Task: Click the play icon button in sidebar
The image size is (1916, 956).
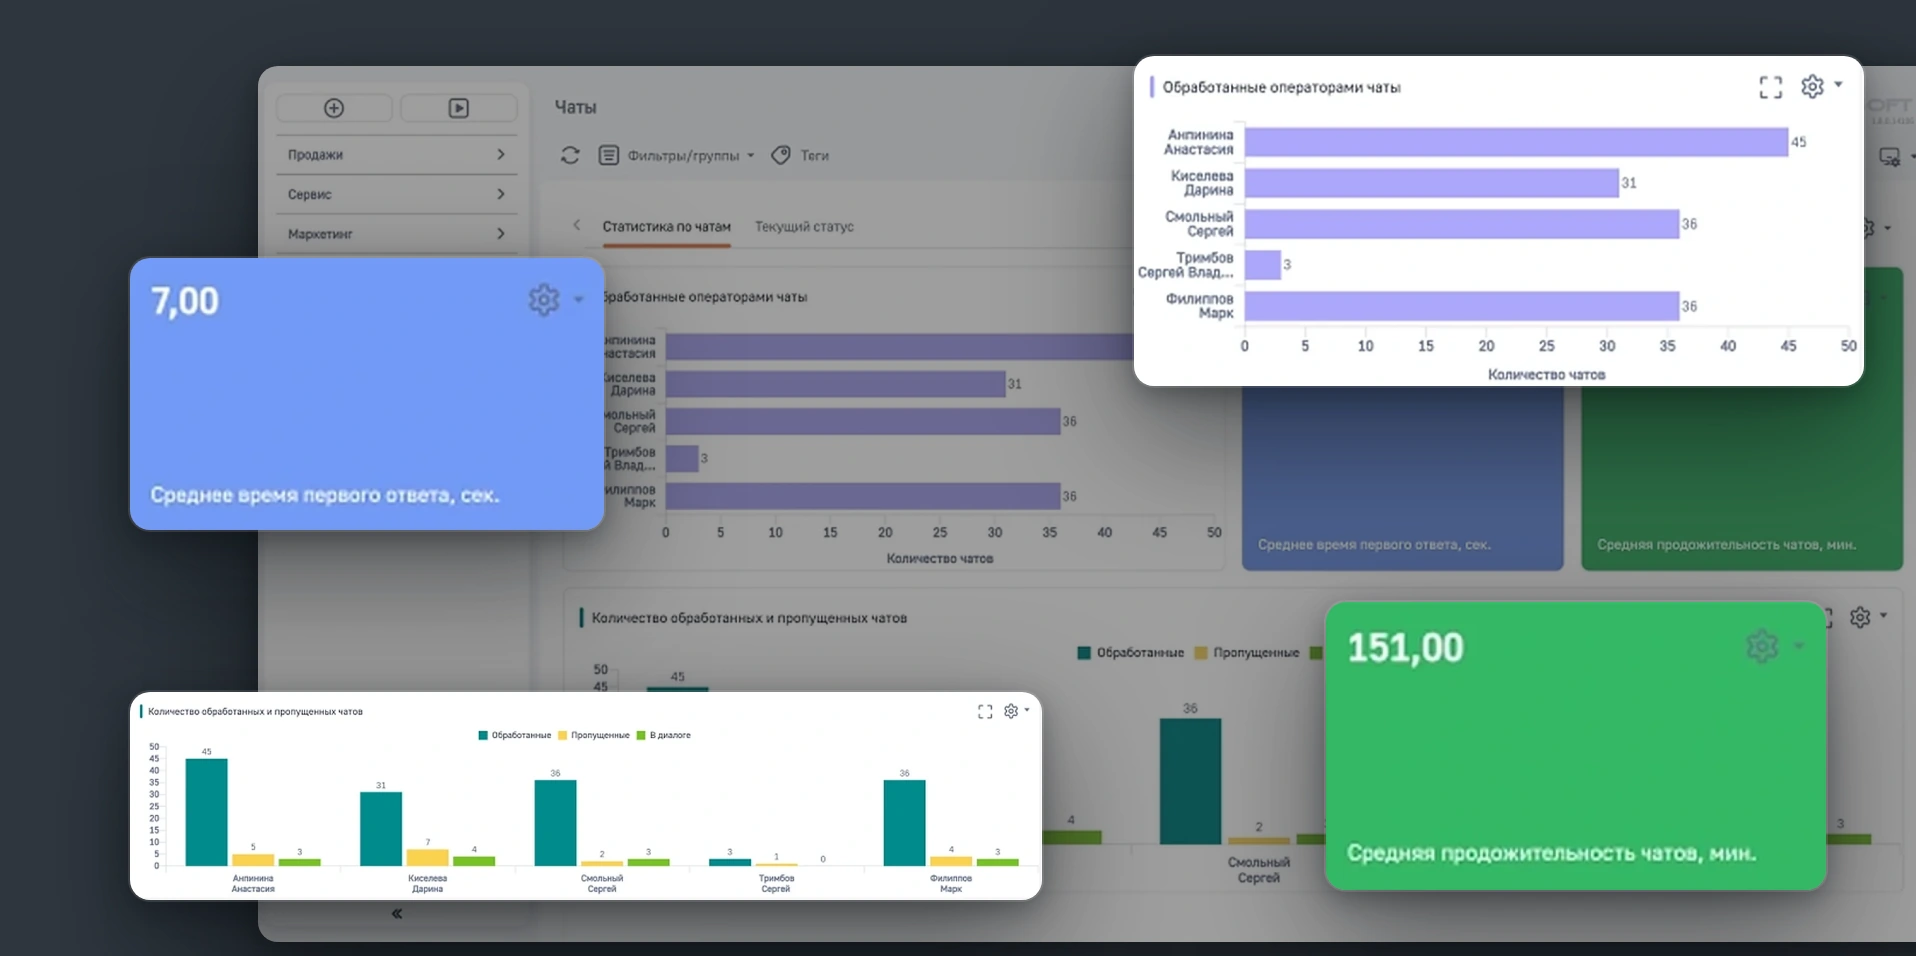Action: coord(458,108)
